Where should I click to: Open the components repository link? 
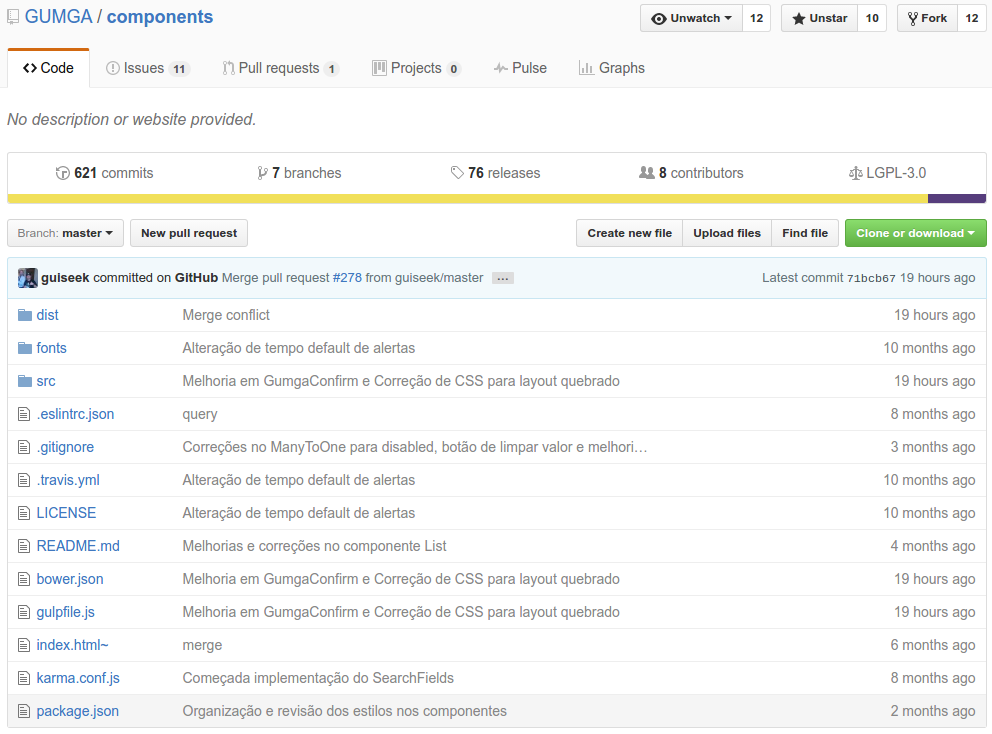[160, 16]
